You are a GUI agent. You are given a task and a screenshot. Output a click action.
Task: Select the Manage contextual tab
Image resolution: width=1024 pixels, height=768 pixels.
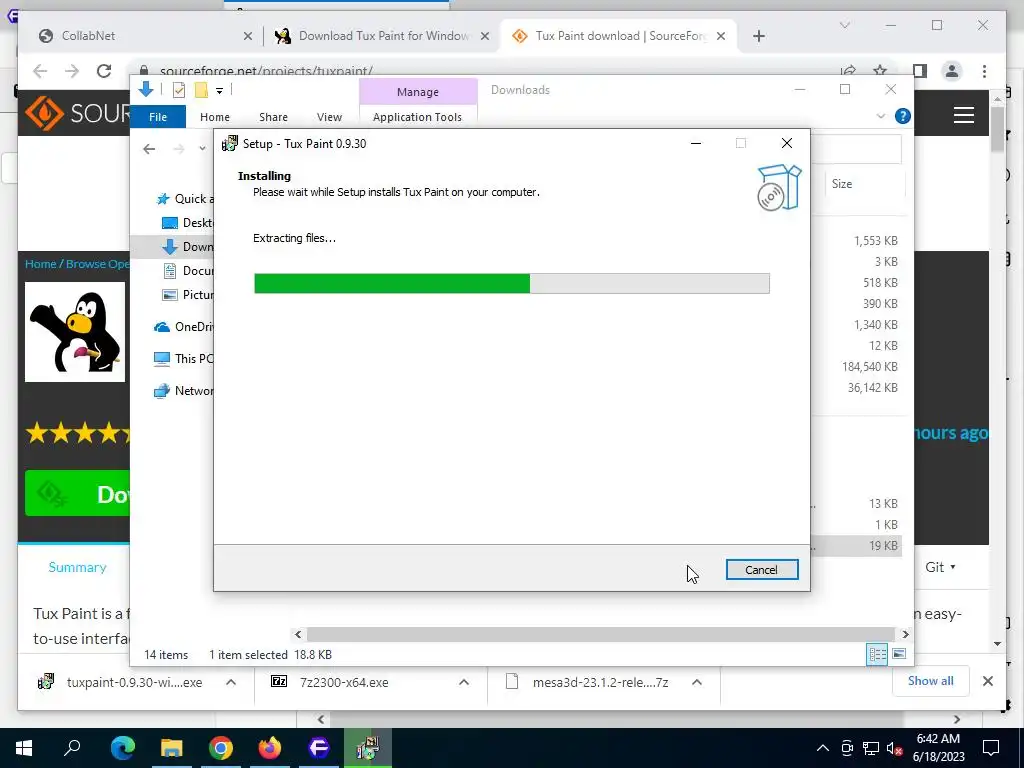[x=417, y=92]
